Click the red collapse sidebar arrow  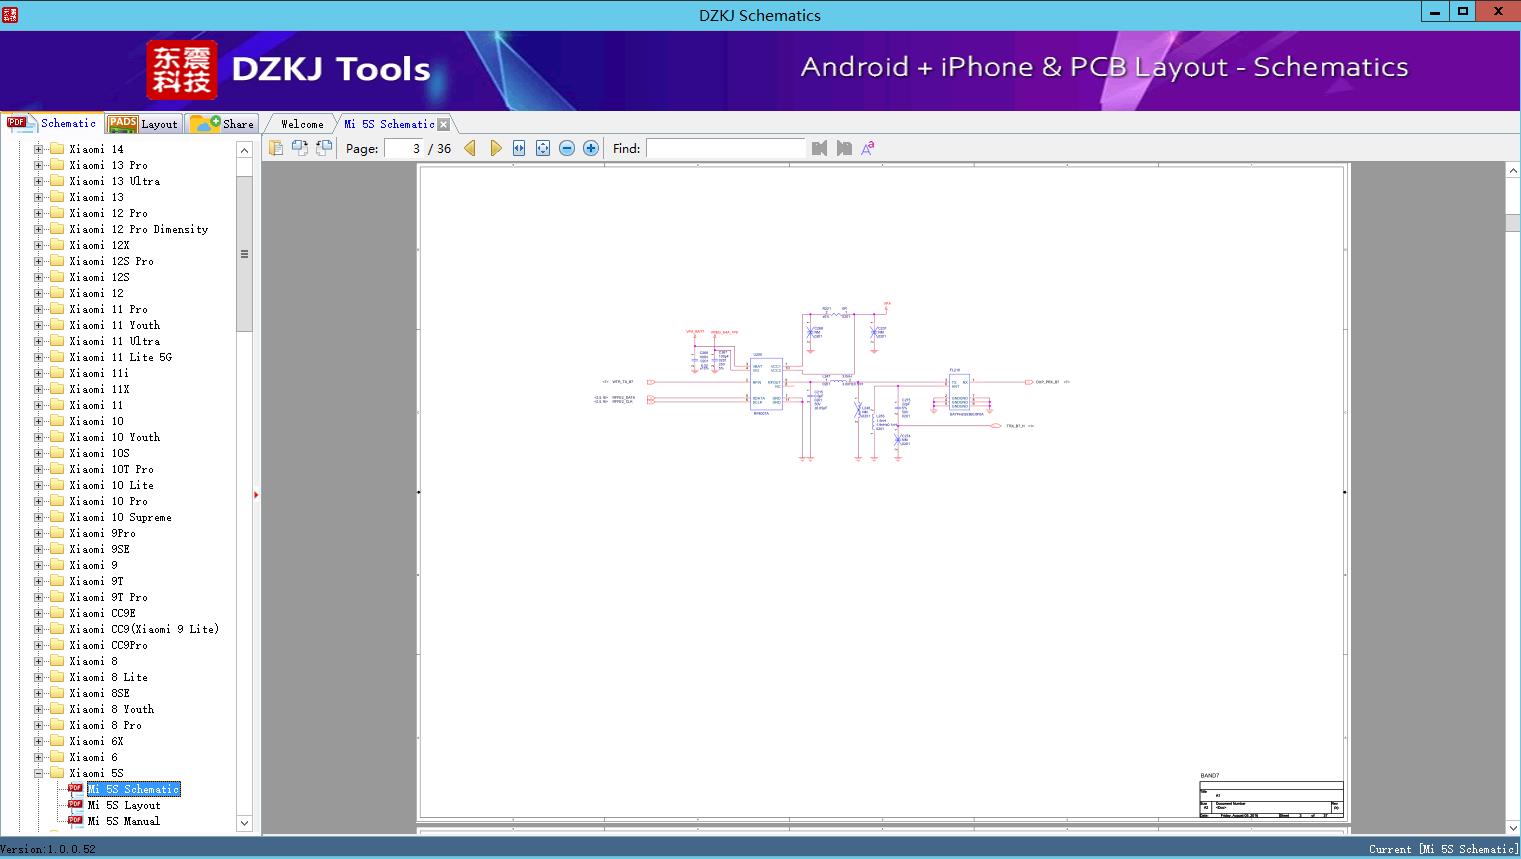[x=256, y=494]
